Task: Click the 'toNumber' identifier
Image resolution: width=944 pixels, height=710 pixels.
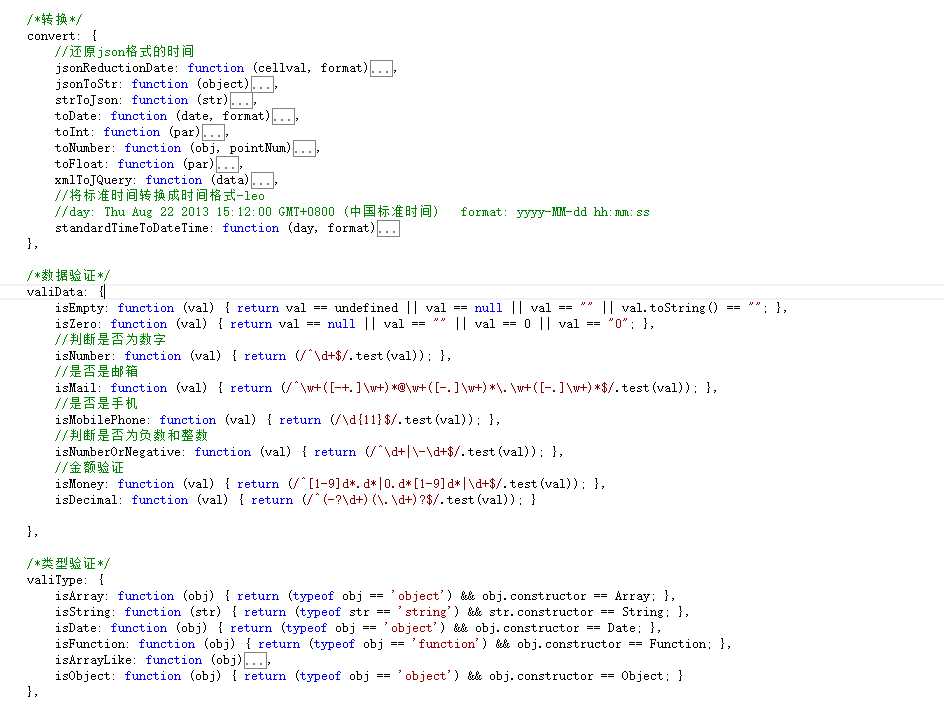Action: pos(82,148)
